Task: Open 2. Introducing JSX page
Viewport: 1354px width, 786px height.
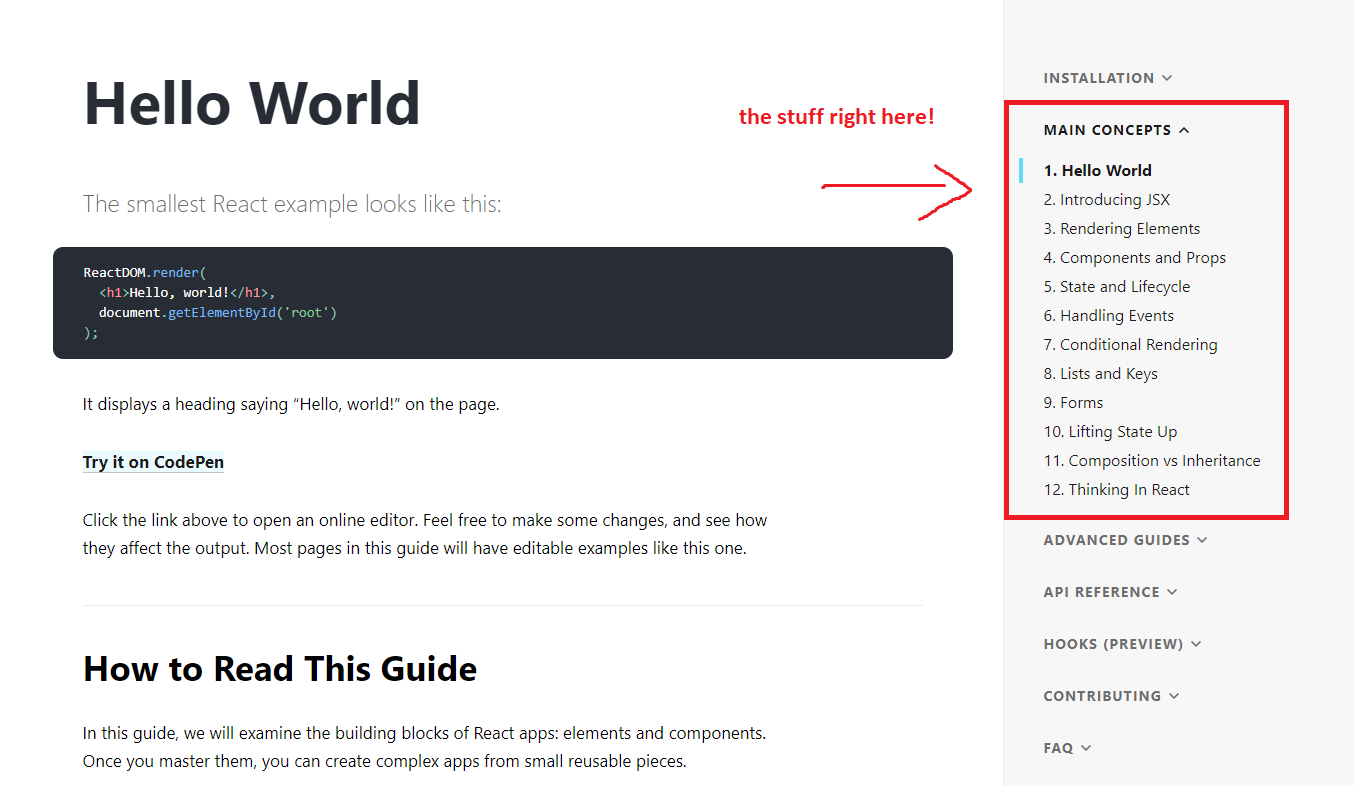Action: click(1106, 199)
